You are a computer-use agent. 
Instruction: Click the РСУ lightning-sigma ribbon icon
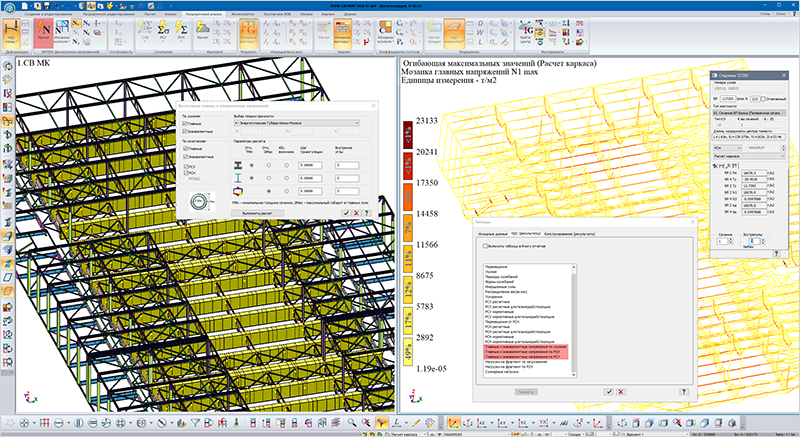click(x=163, y=31)
